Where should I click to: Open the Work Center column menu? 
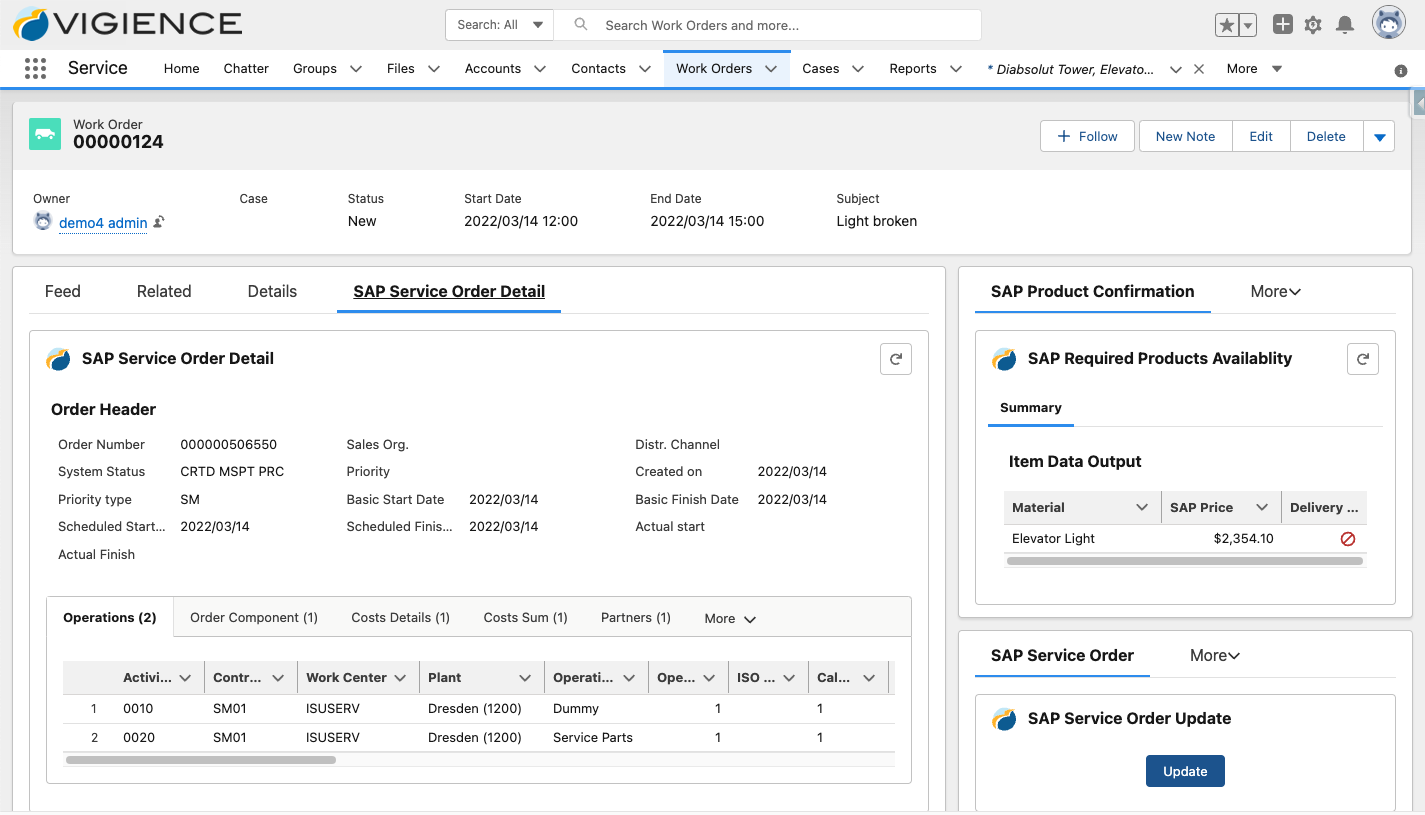click(400, 678)
